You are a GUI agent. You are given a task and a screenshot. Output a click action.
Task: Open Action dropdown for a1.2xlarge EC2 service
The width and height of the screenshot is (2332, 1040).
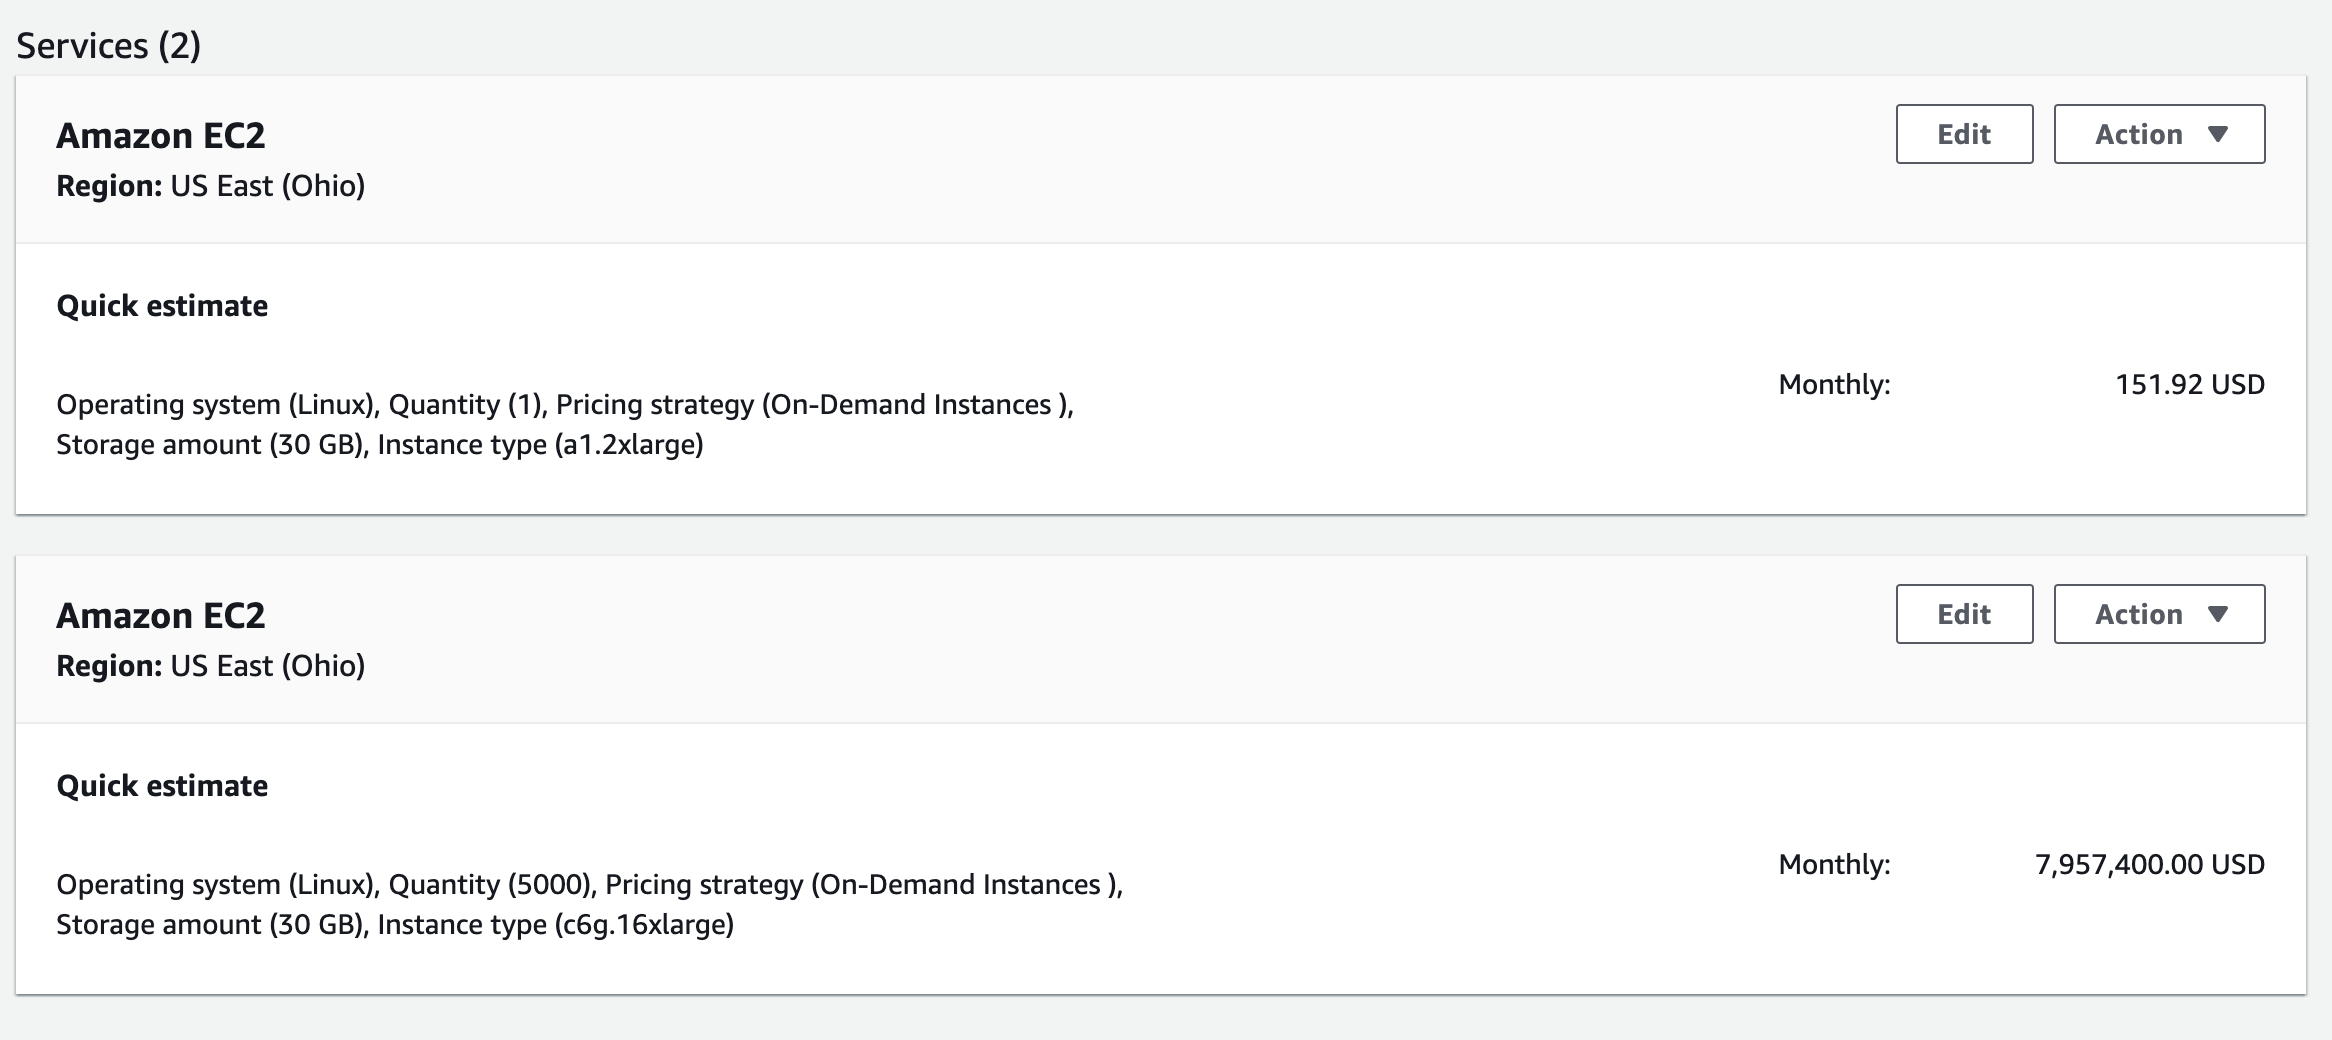2159,134
